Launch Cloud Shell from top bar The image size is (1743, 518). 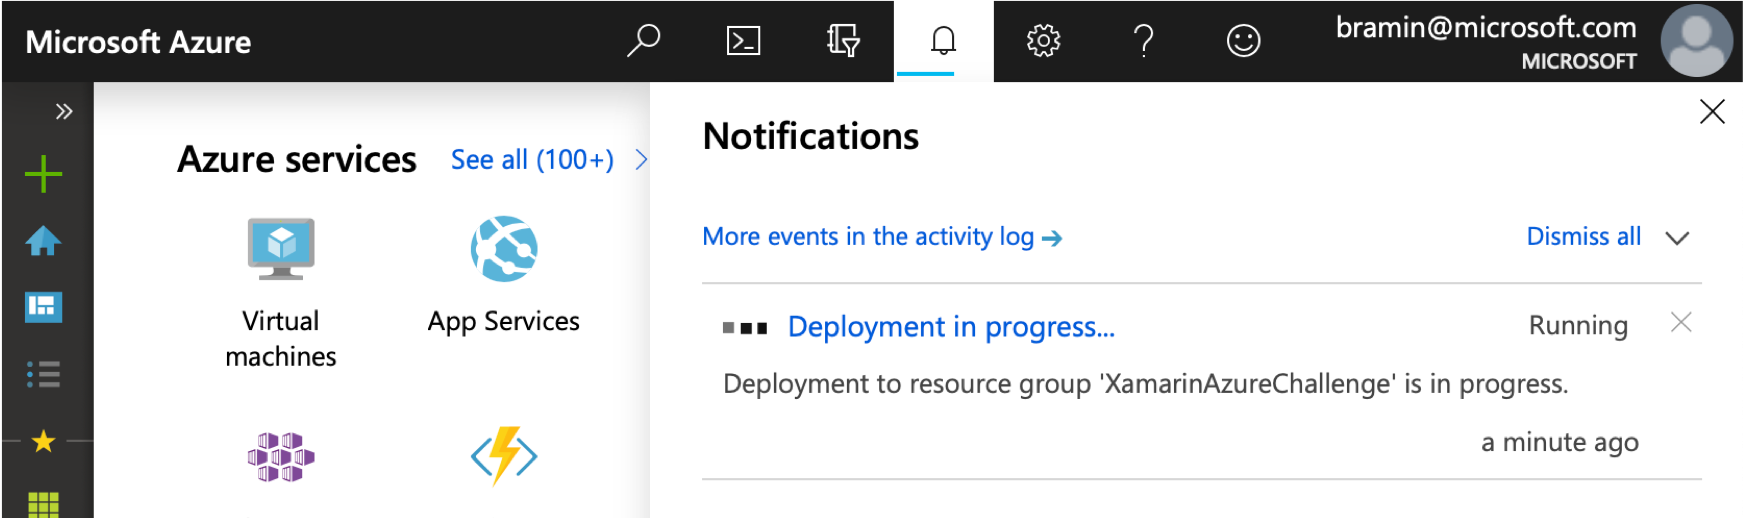pyautogui.click(x=743, y=41)
